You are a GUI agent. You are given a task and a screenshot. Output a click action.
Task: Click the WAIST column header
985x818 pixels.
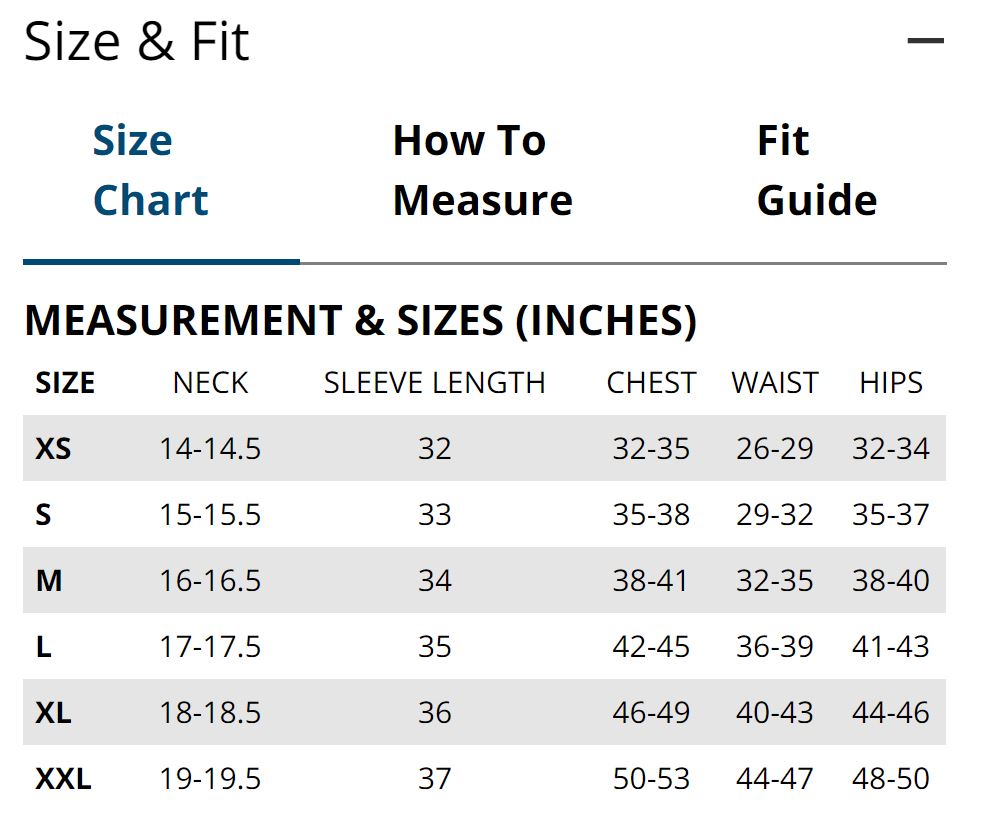(x=775, y=383)
